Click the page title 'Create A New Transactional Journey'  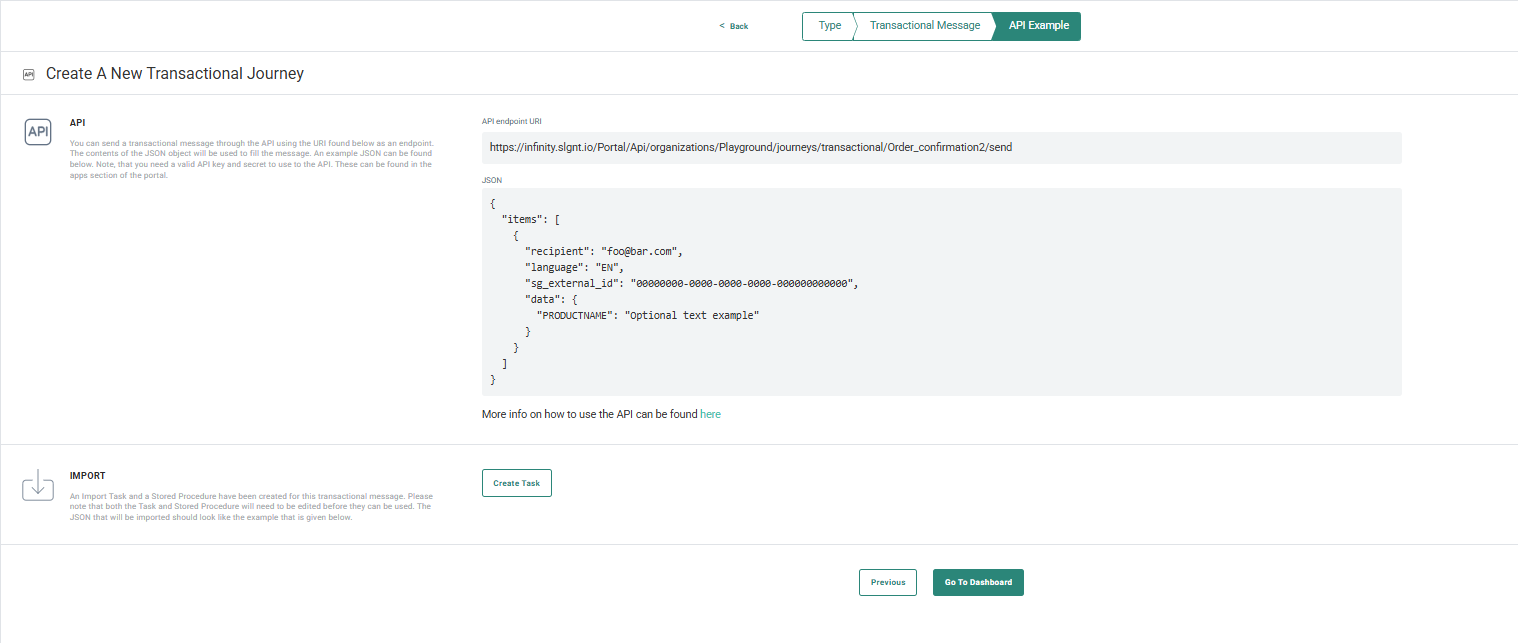click(x=175, y=74)
